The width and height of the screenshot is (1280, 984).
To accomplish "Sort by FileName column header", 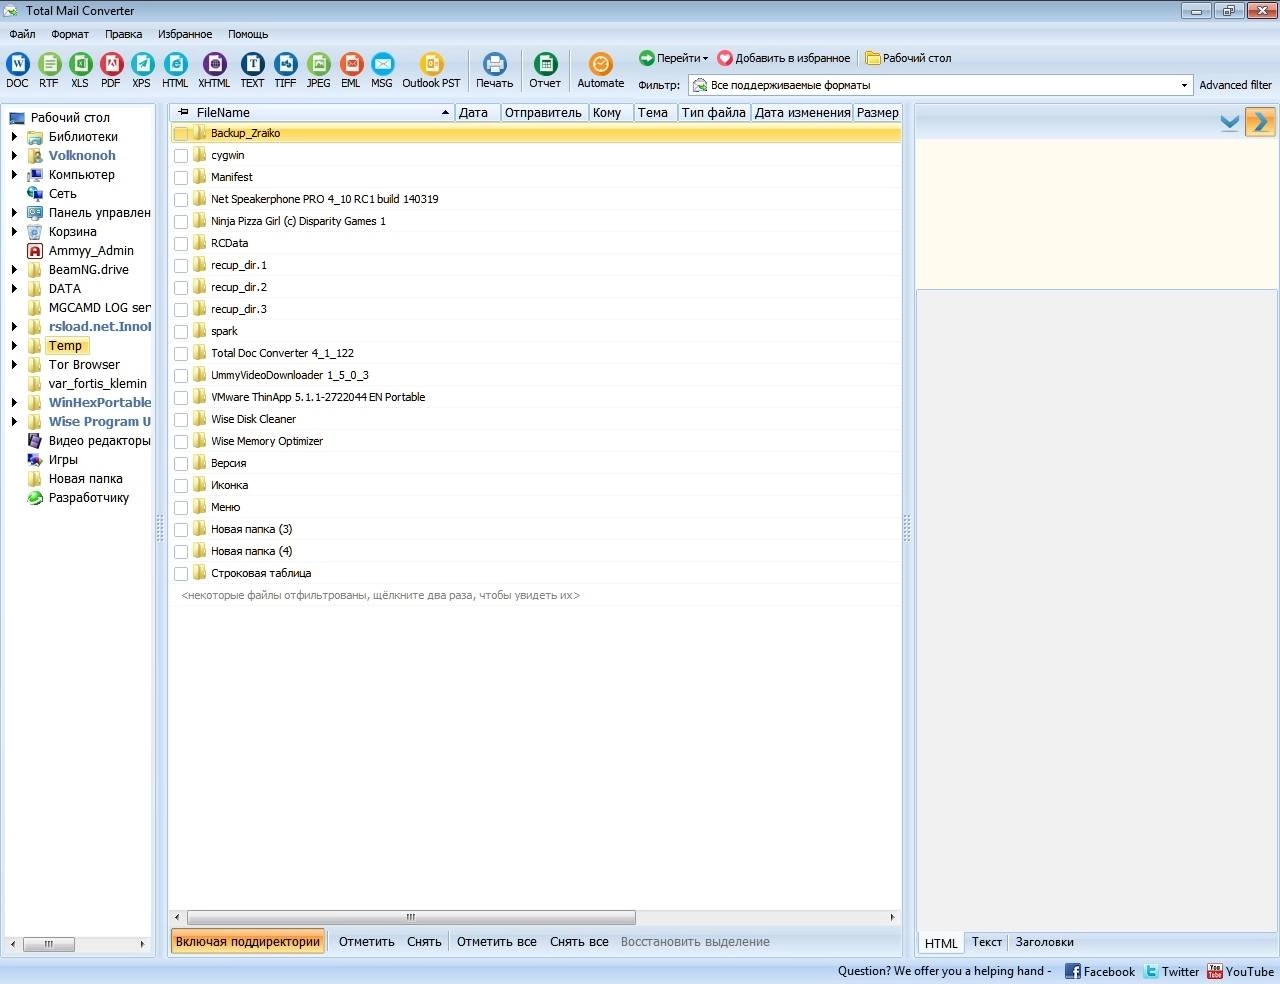I will [313, 113].
